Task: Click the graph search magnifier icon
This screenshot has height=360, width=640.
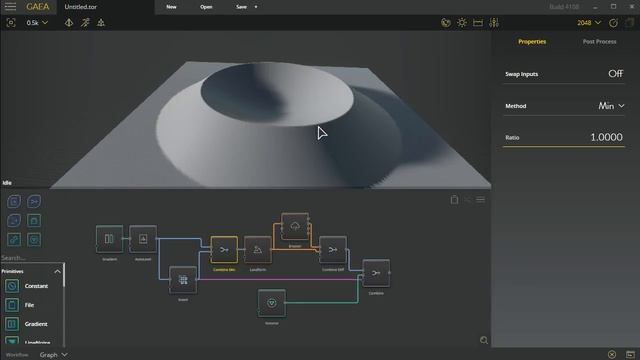Action: coord(484,340)
